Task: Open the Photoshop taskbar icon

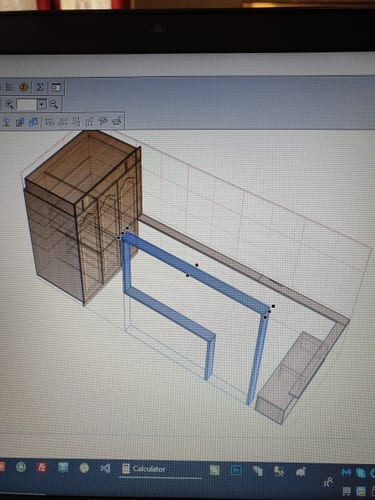Action: (236, 470)
